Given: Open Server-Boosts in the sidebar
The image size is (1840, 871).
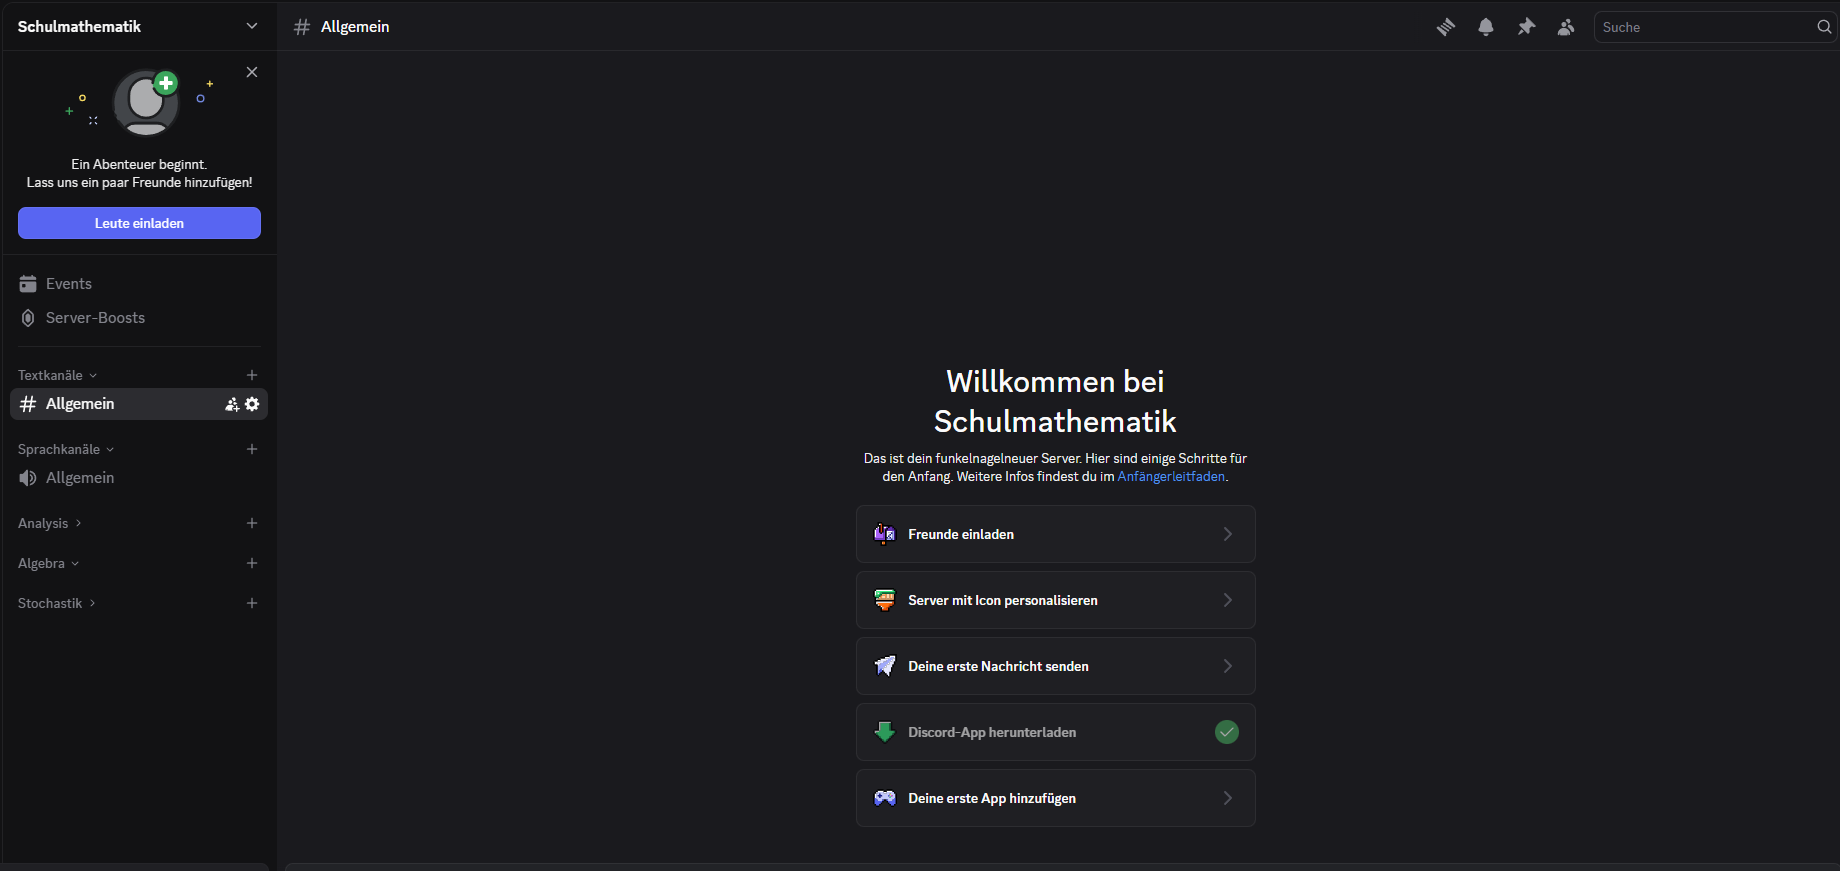Looking at the screenshot, I should coord(95,318).
